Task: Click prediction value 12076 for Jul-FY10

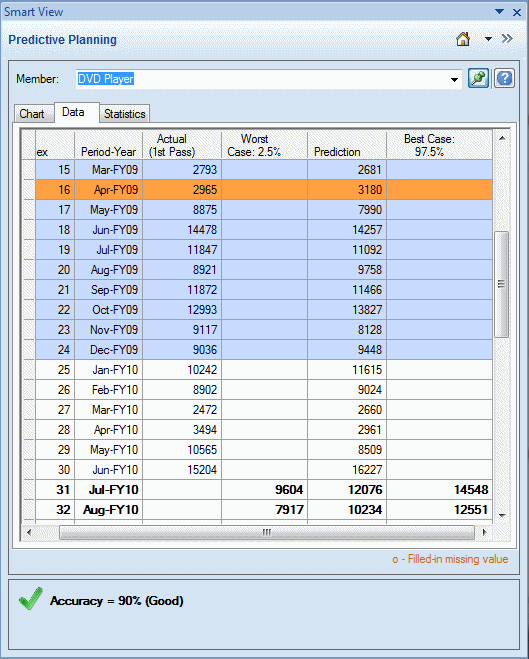Action: 347,490
